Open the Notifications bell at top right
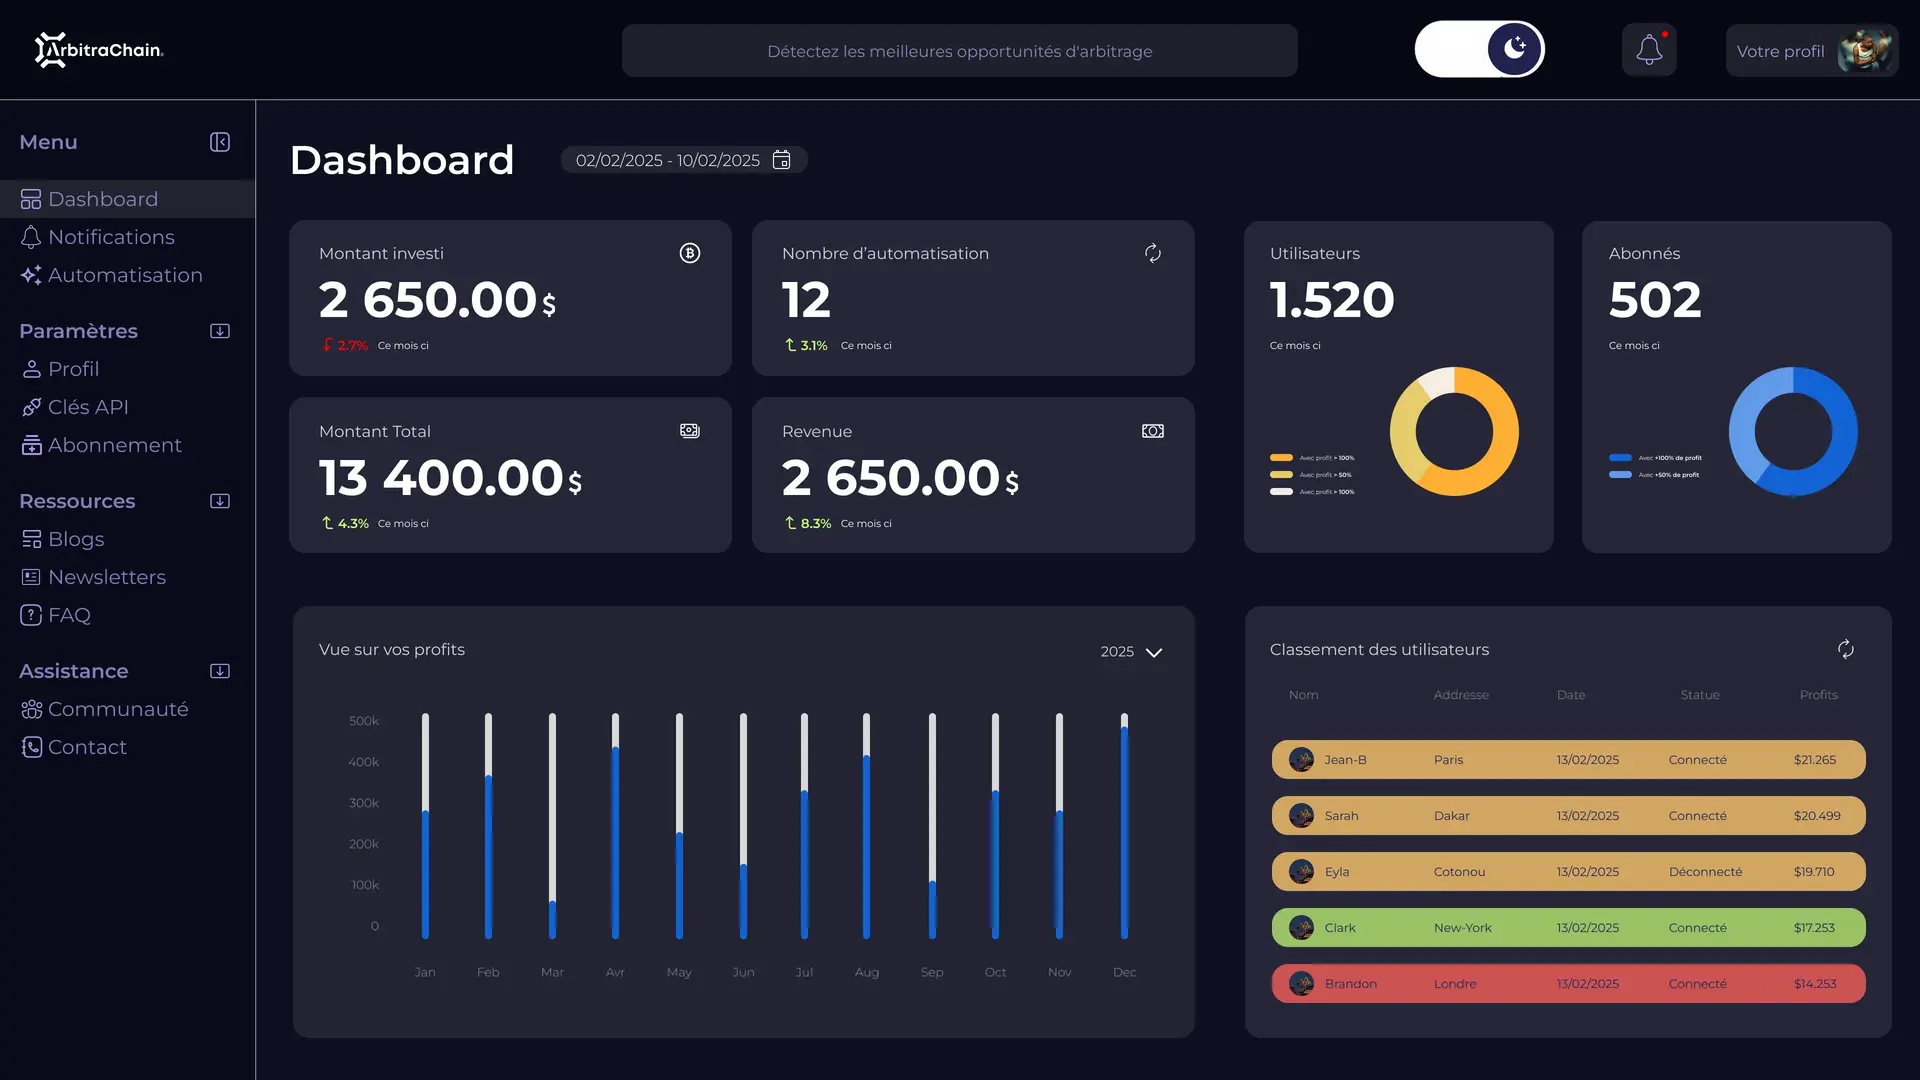The width and height of the screenshot is (1920, 1080). pos(1648,49)
